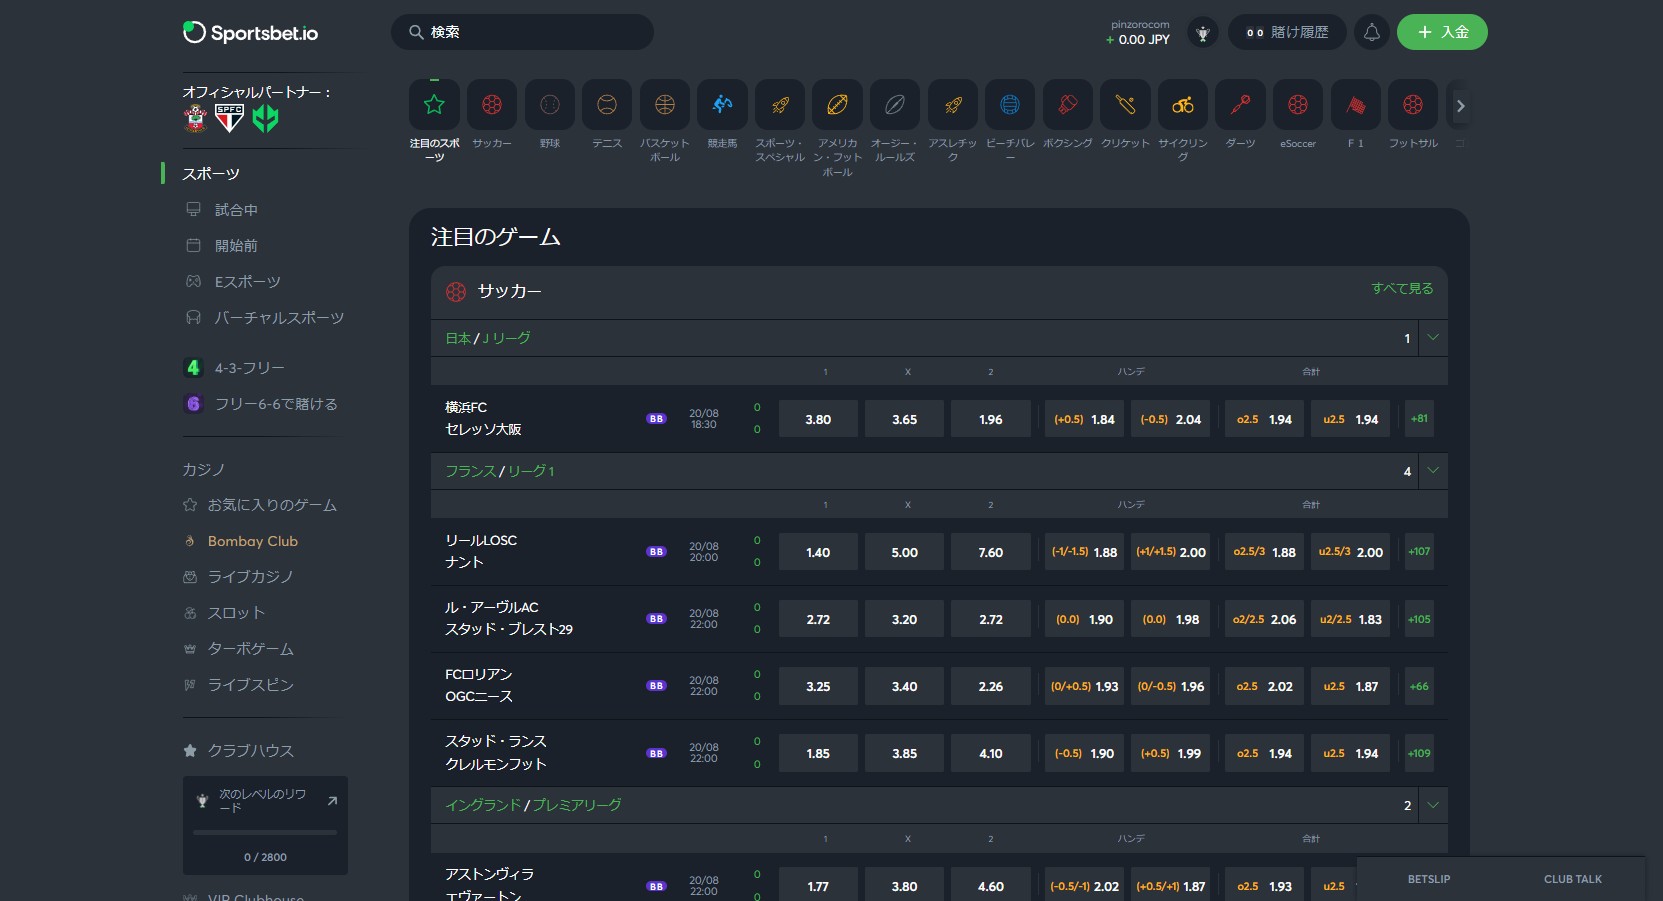Open 試合中 (live) in sidebar
Viewport: 1663px width, 901px height.
click(236, 210)
